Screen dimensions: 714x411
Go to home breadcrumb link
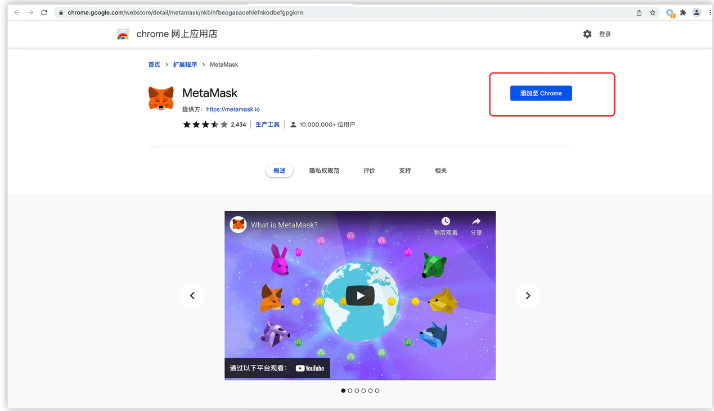pos(154,65)
